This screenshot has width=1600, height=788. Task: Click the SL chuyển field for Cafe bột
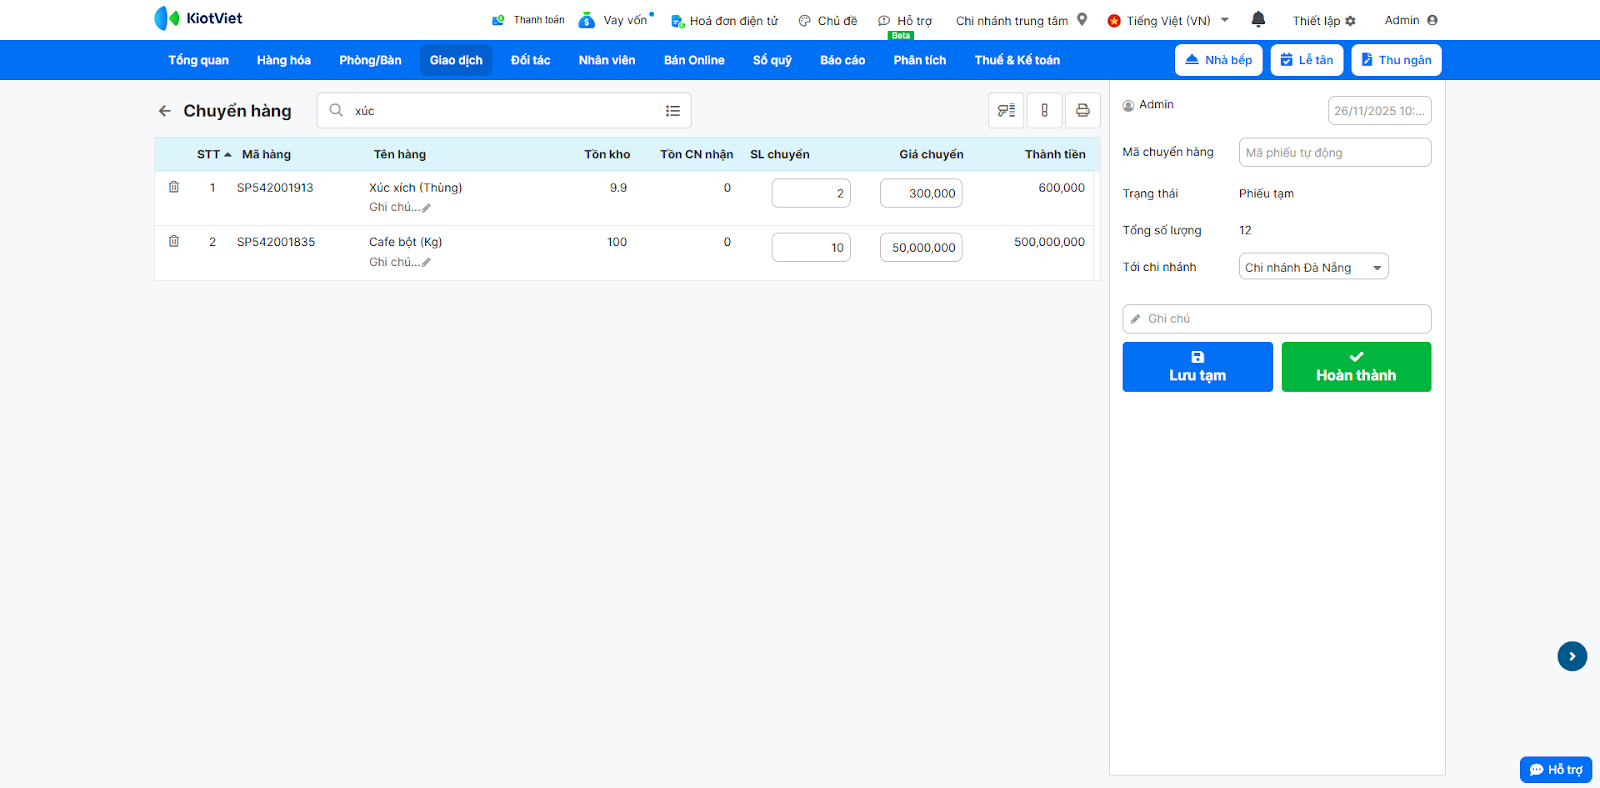(x=811, y=247)
